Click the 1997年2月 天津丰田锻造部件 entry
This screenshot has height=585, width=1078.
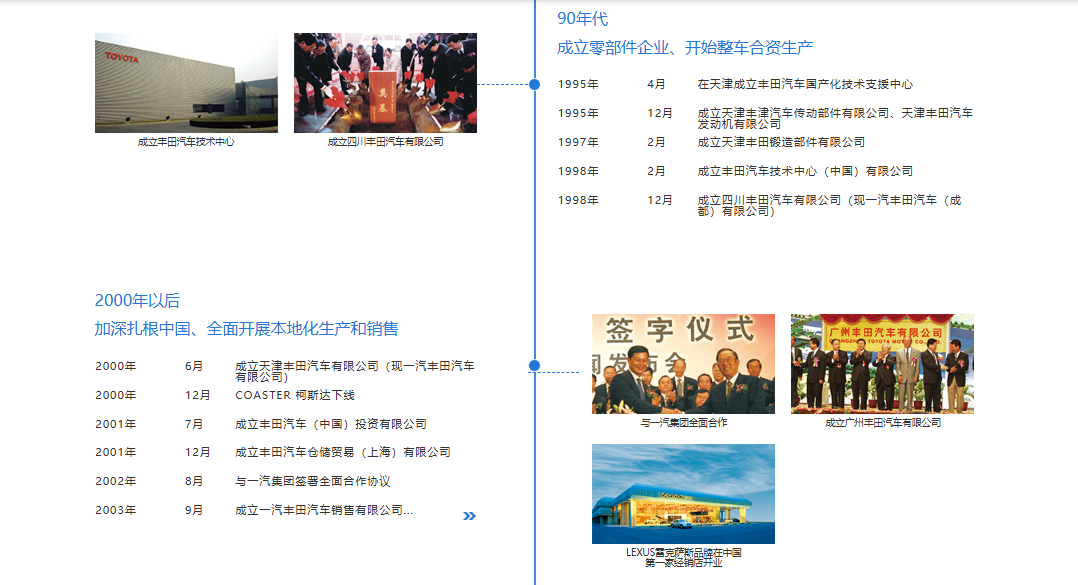coord(780,142)
